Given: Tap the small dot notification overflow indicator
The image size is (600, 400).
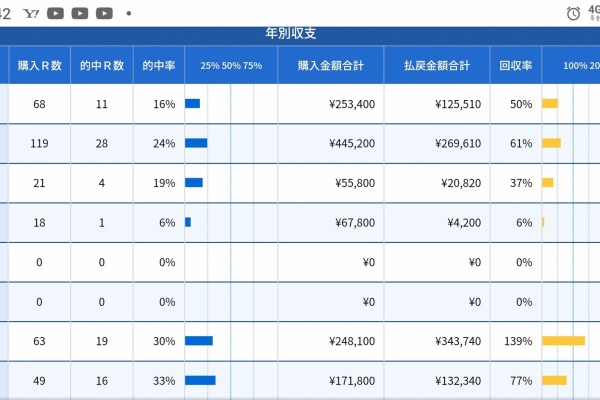Looking at the screenshot, I should point(128,14).
